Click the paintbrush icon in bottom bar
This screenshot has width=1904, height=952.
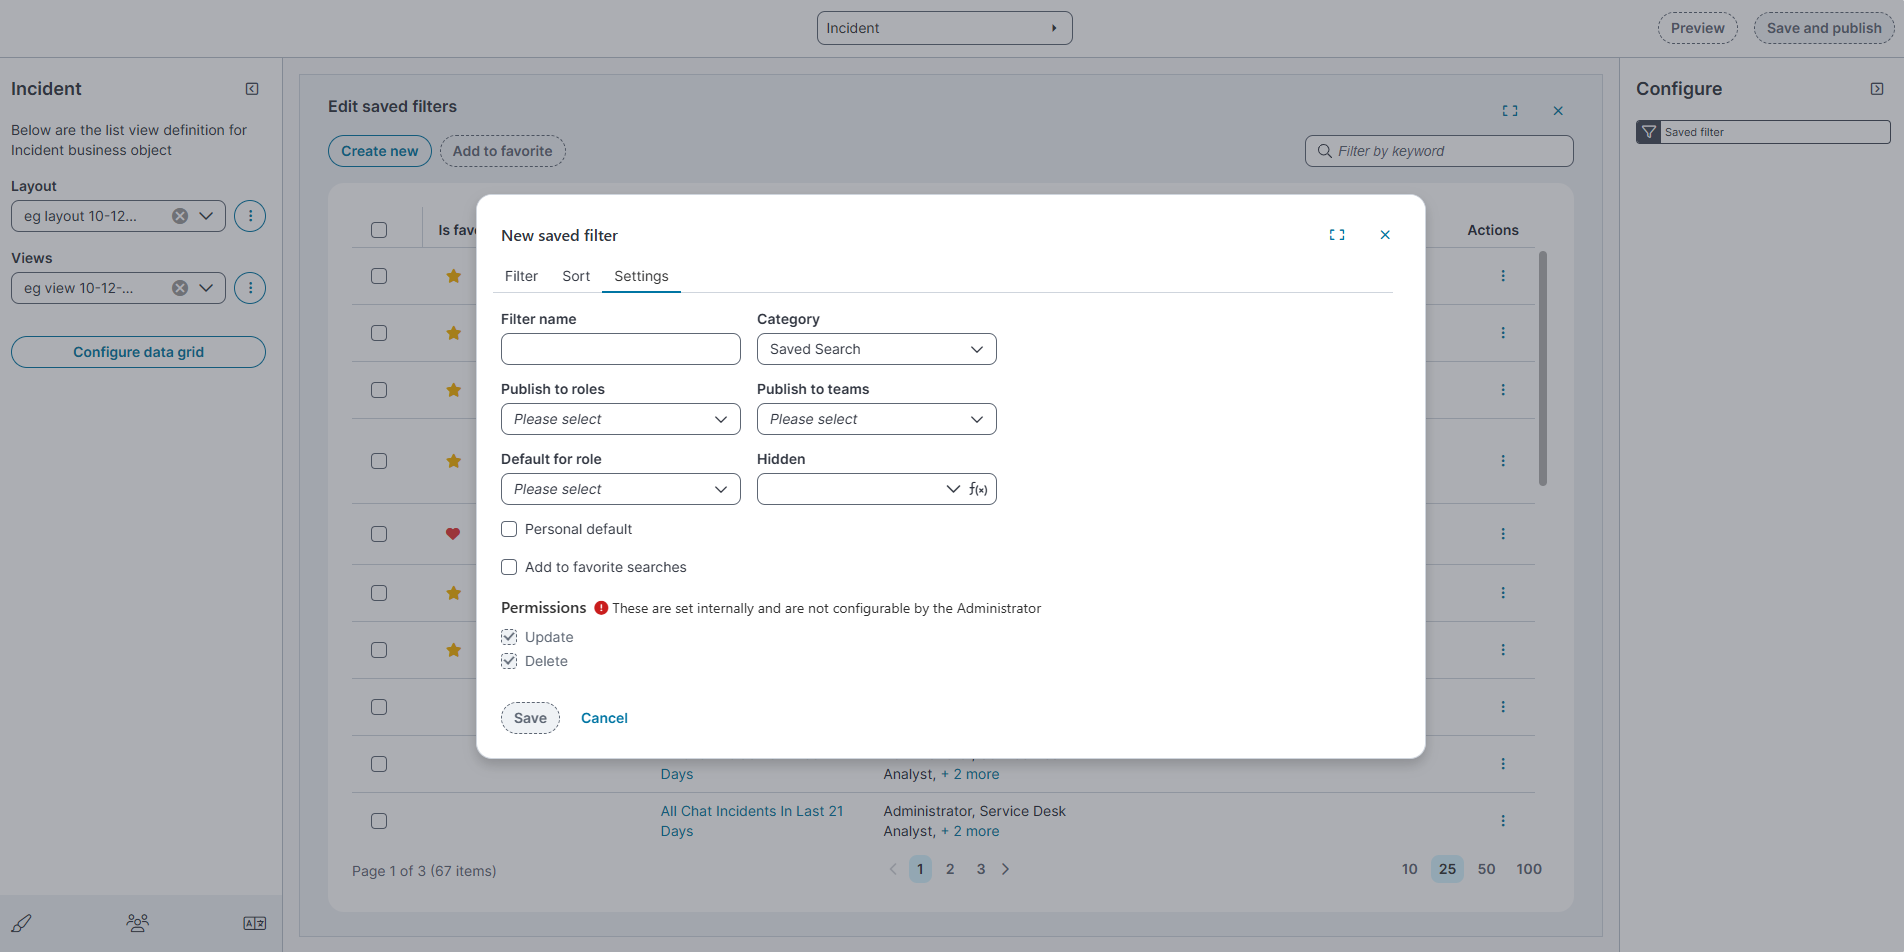click(22, 923)
